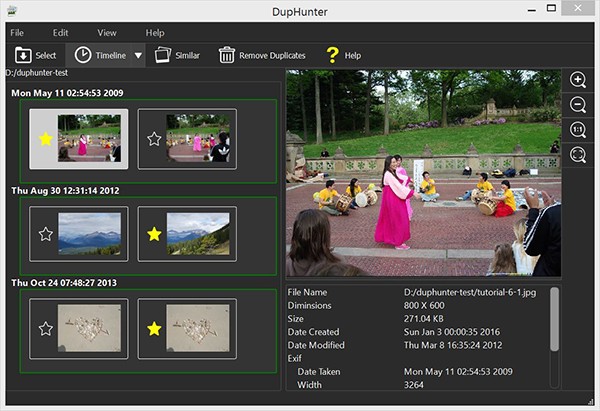Expand the Timeline dropdown arrow
600x411 pixels.
[138, 55]
